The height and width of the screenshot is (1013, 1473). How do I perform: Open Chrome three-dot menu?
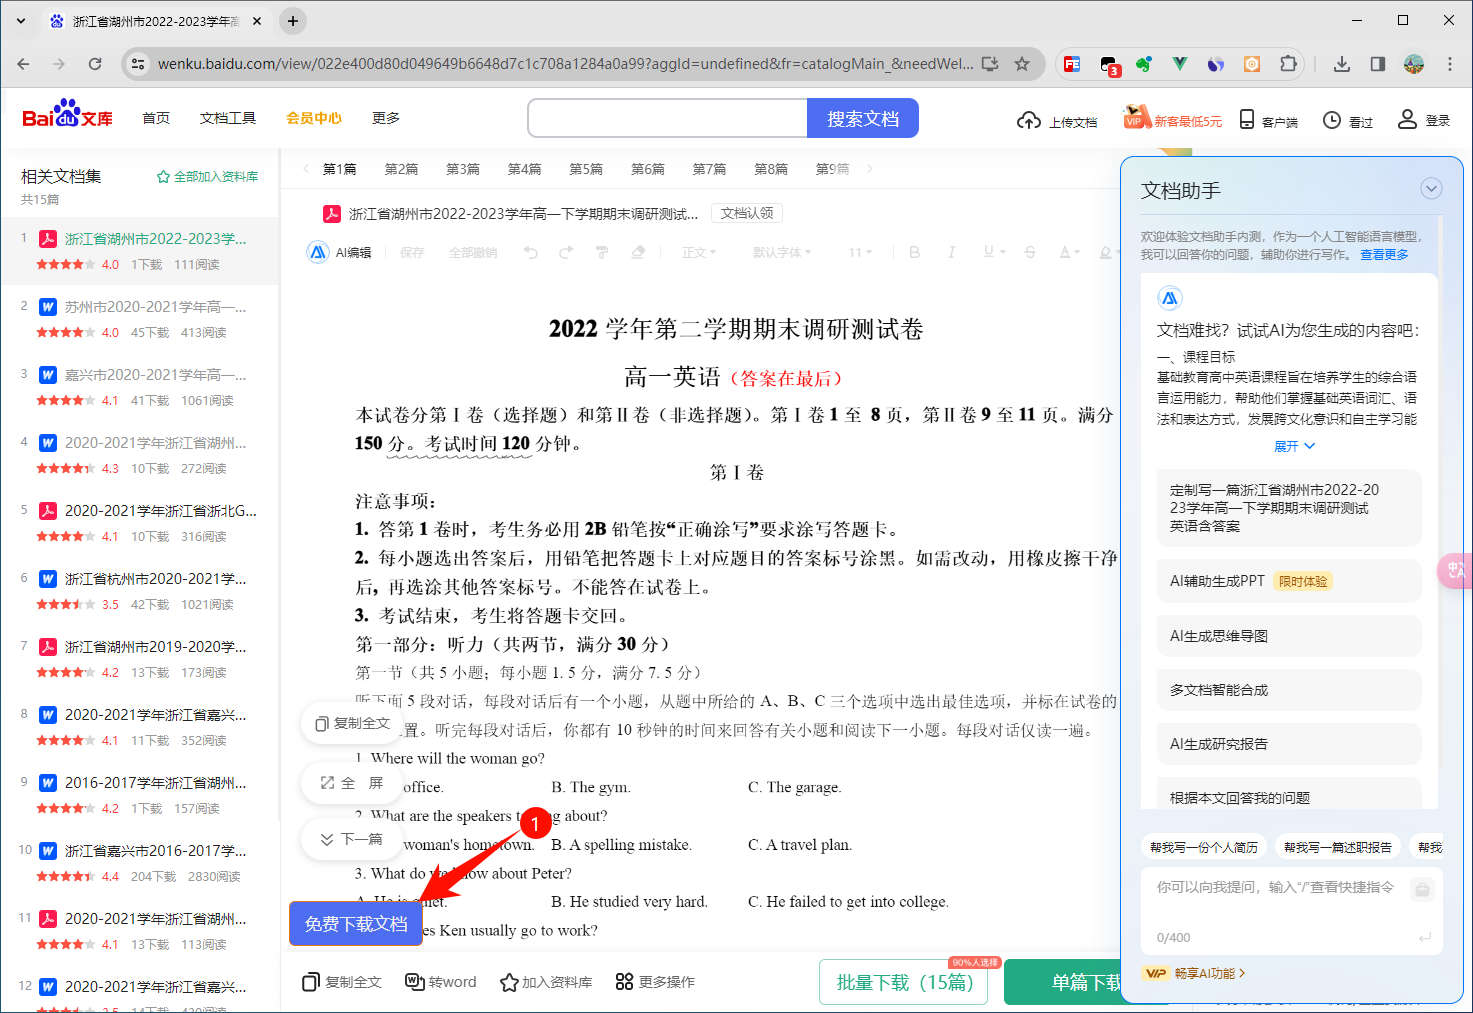(1450, 64)
